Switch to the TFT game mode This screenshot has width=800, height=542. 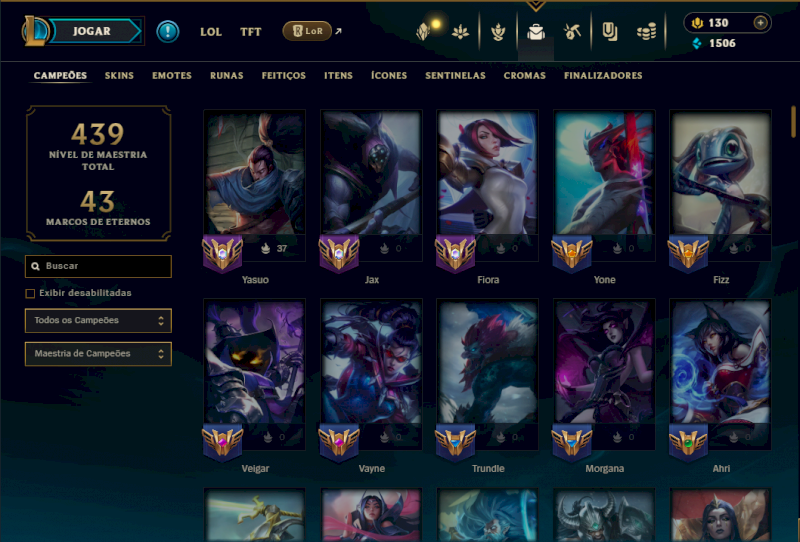pyautogui.click(x=251, y=32)
